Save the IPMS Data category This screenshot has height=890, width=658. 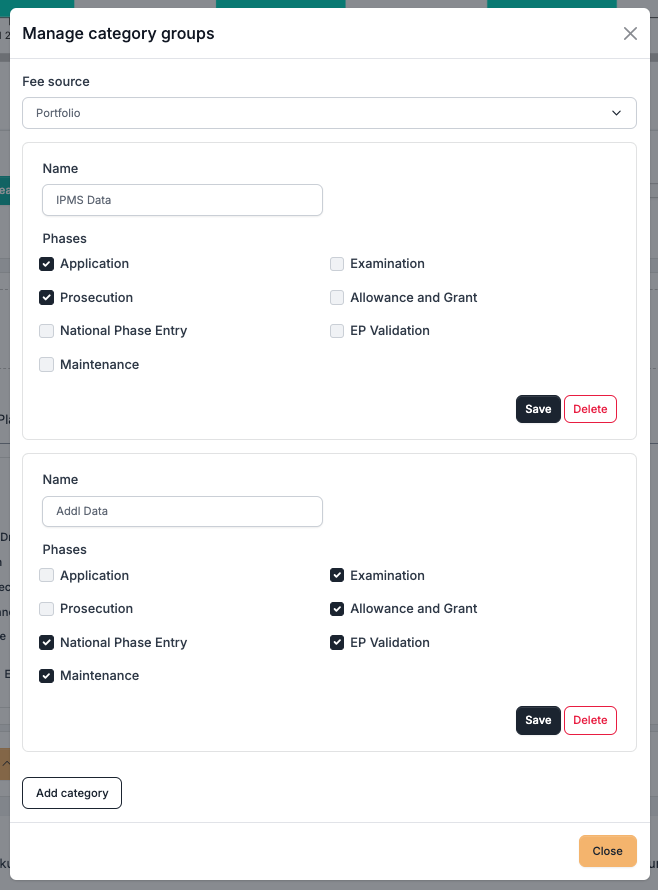pos(538,409)
